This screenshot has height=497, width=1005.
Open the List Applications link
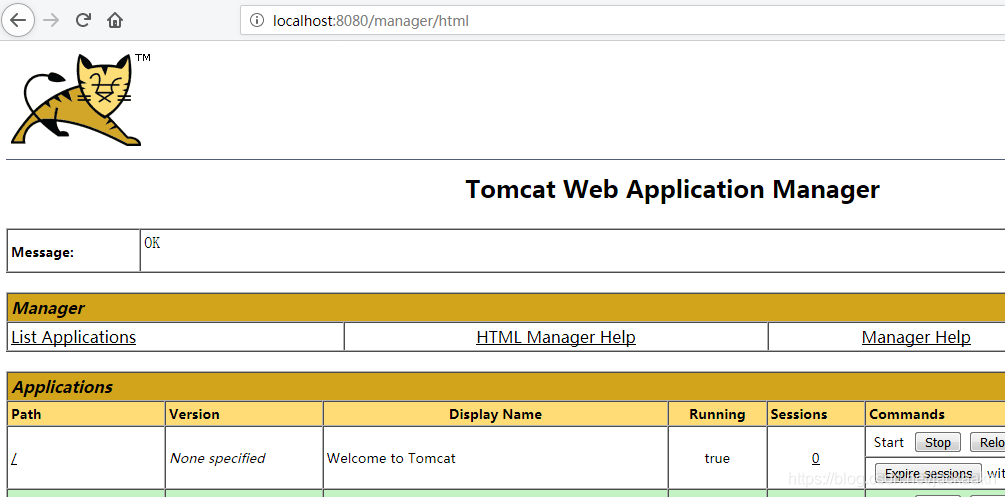74,337
